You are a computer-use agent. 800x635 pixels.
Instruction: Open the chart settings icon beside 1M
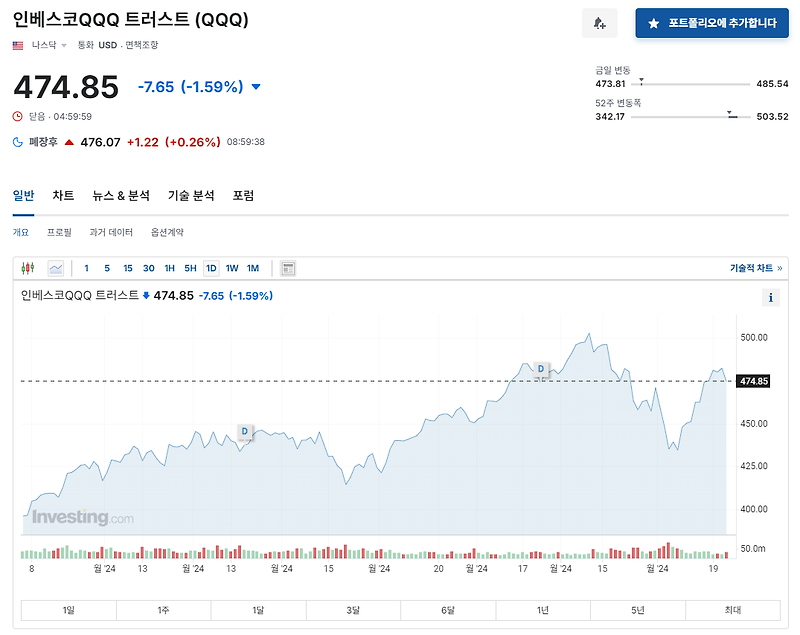[286, 268]
